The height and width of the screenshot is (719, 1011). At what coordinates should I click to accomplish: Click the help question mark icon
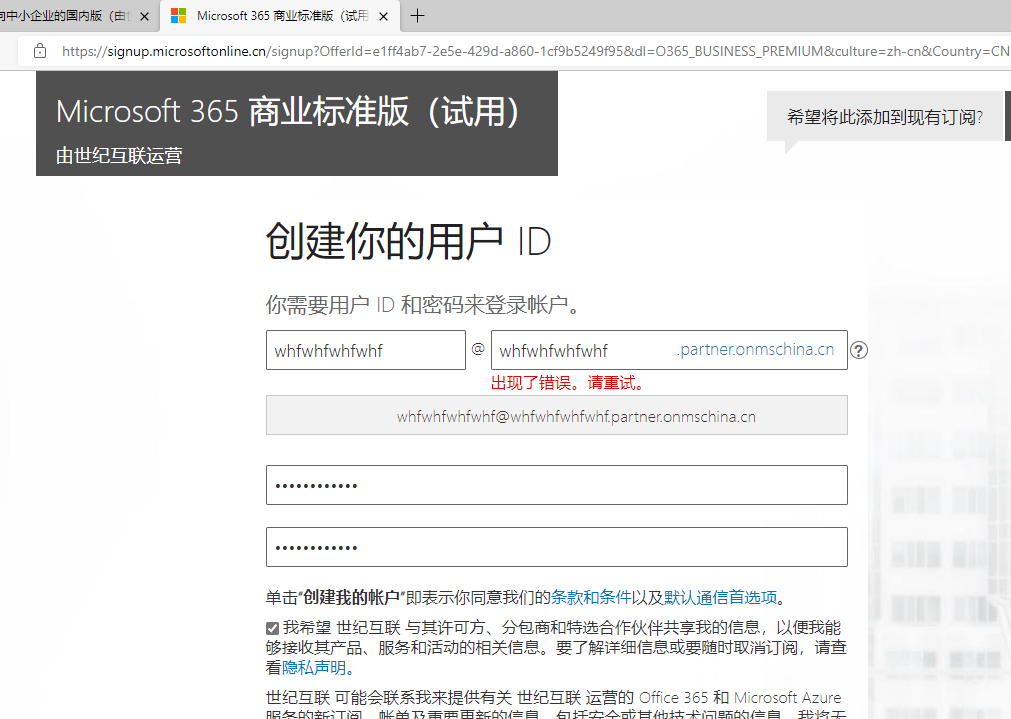(x=859, y=350)
